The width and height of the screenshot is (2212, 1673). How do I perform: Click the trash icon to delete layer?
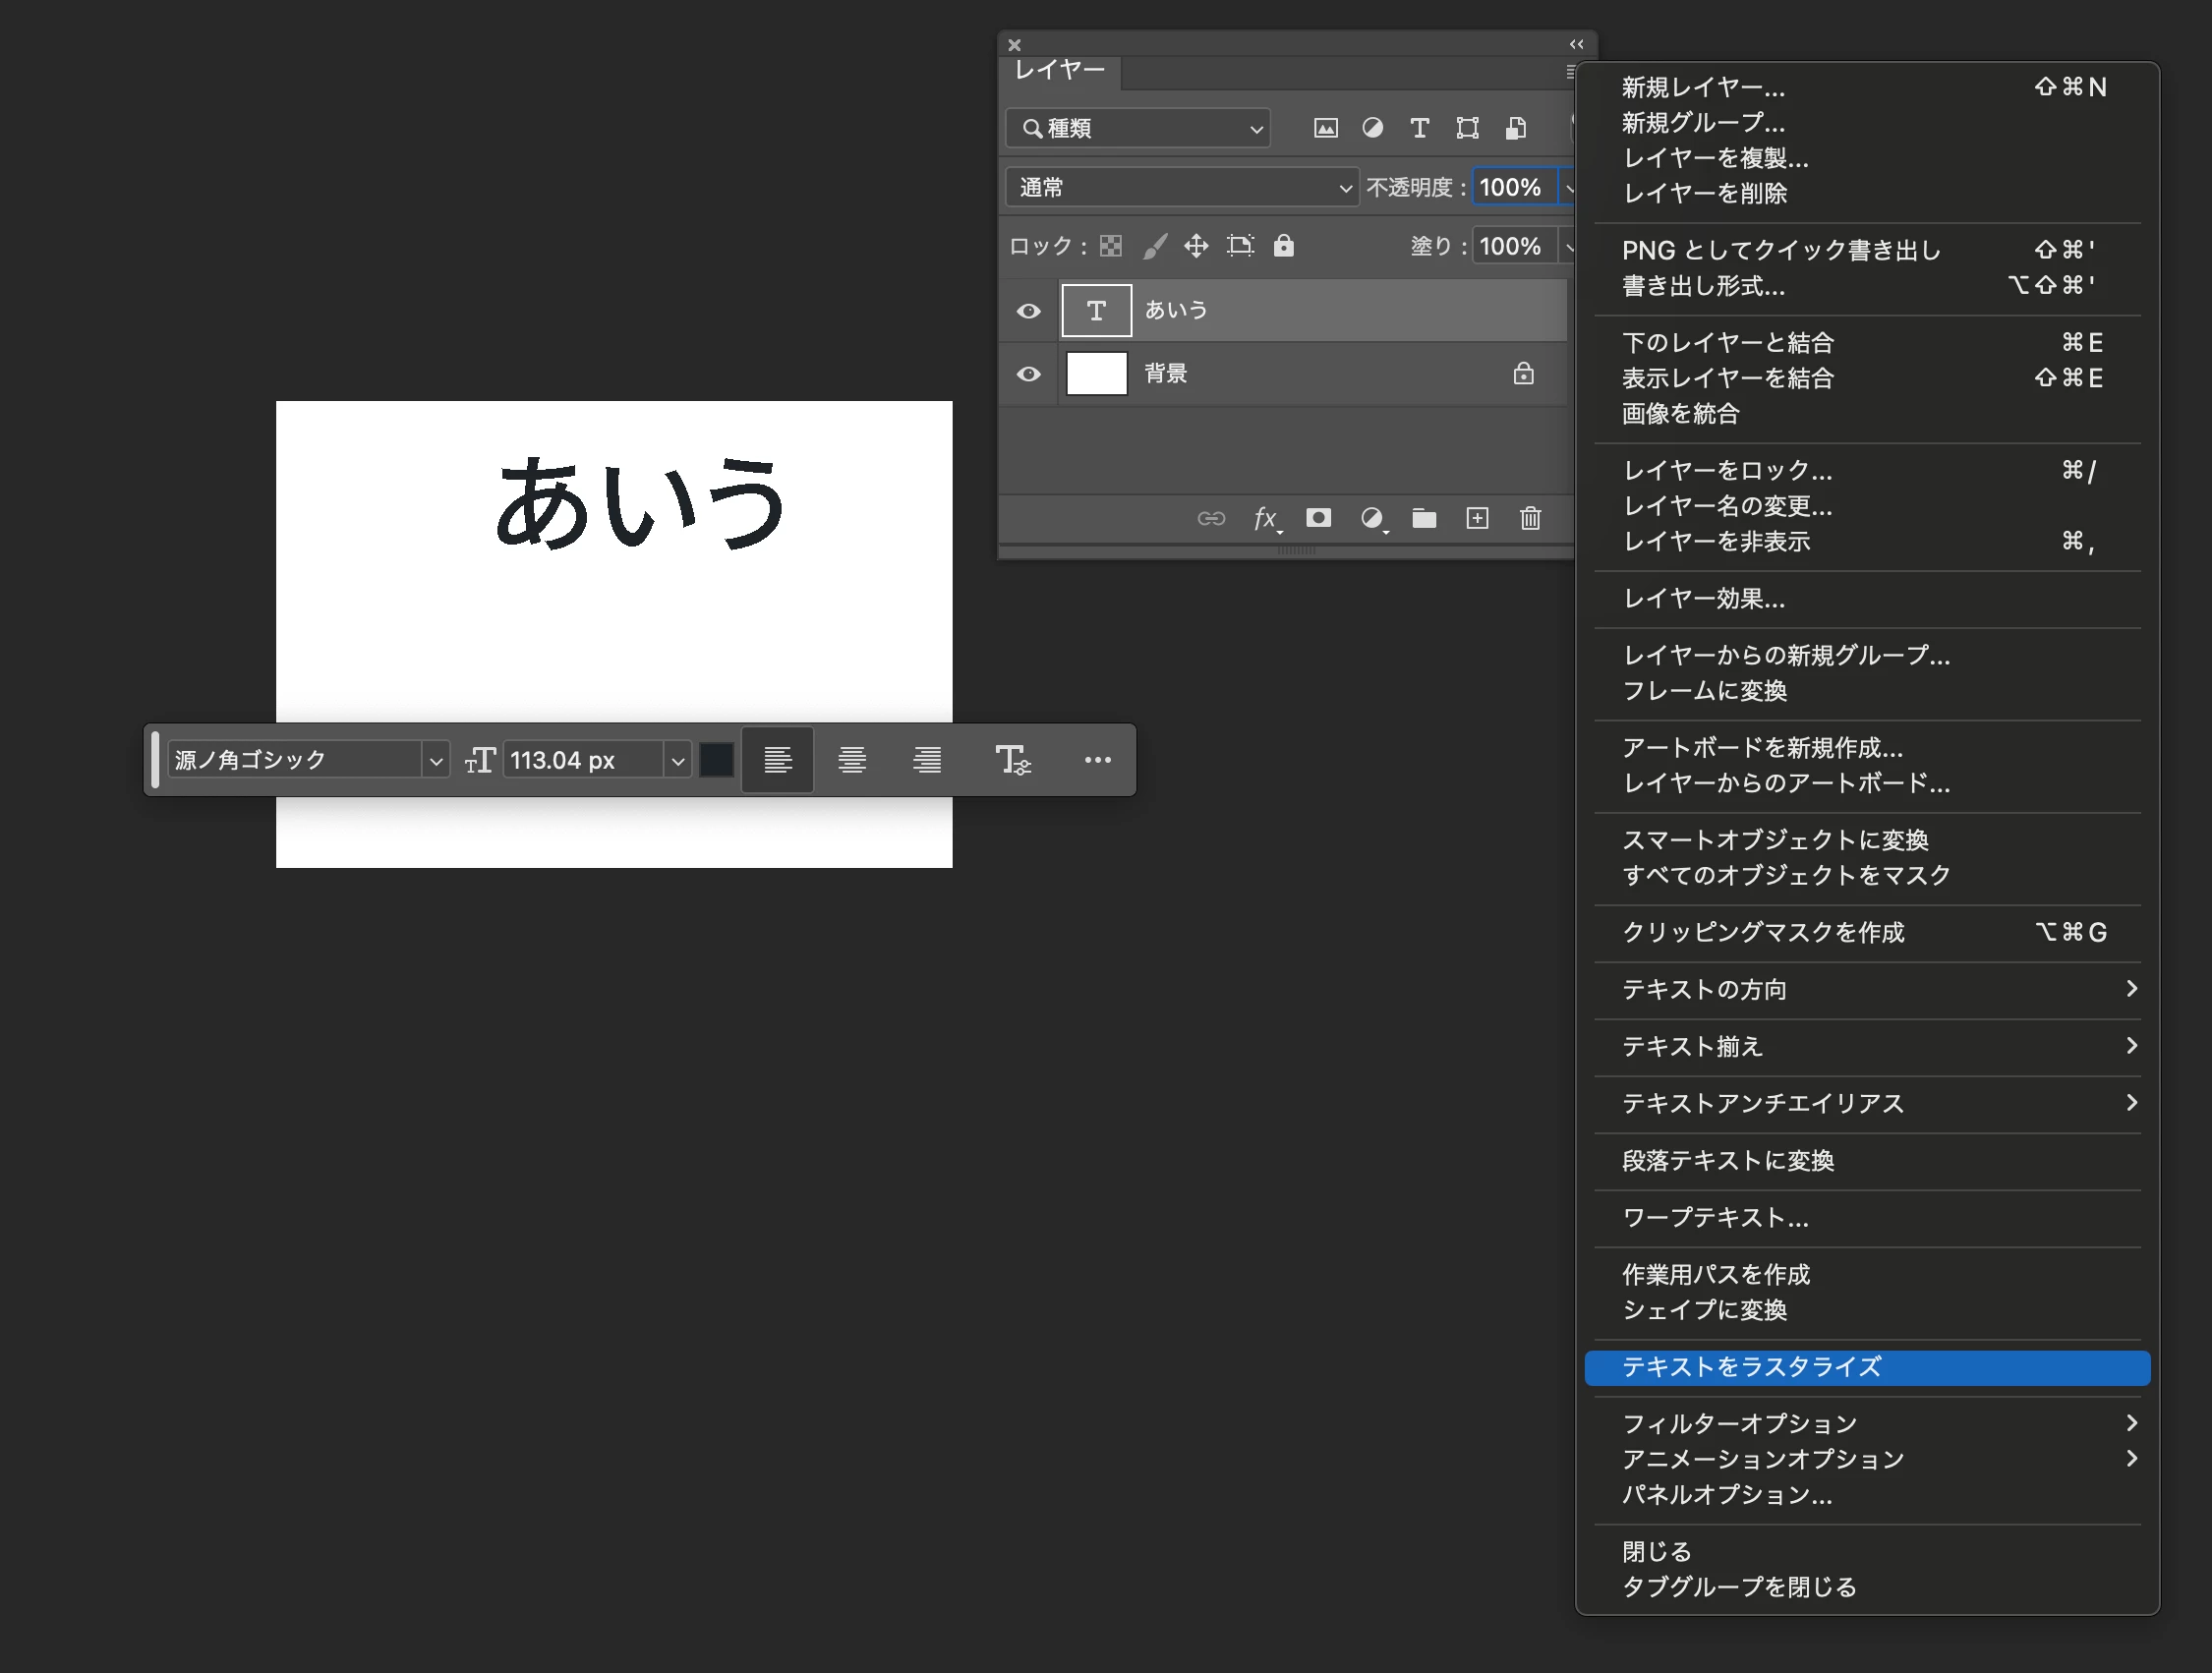click(1530, 518)
